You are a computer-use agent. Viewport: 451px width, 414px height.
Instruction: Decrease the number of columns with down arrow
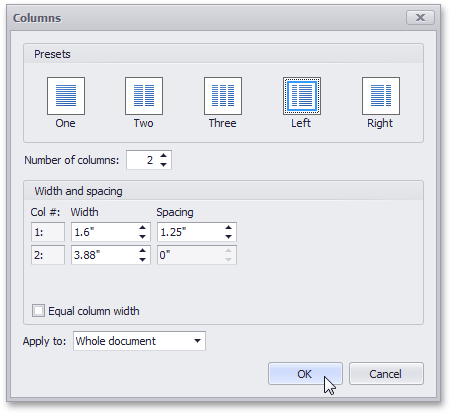163,164
